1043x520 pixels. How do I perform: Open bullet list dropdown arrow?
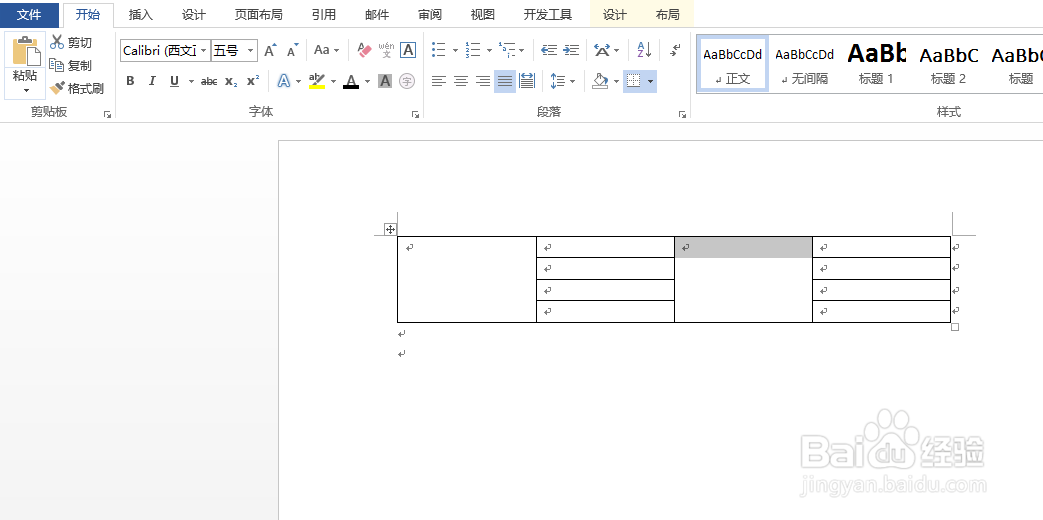[455, 50]
